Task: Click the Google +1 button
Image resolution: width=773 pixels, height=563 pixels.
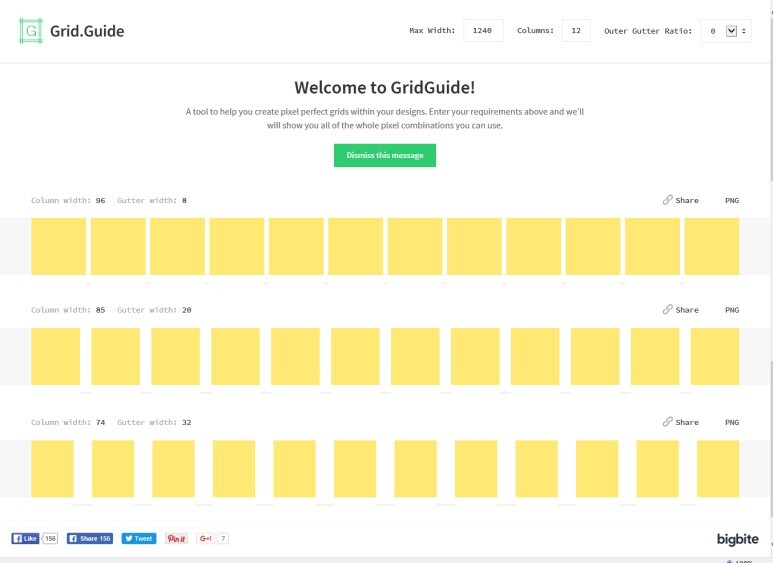Action: 206,538
